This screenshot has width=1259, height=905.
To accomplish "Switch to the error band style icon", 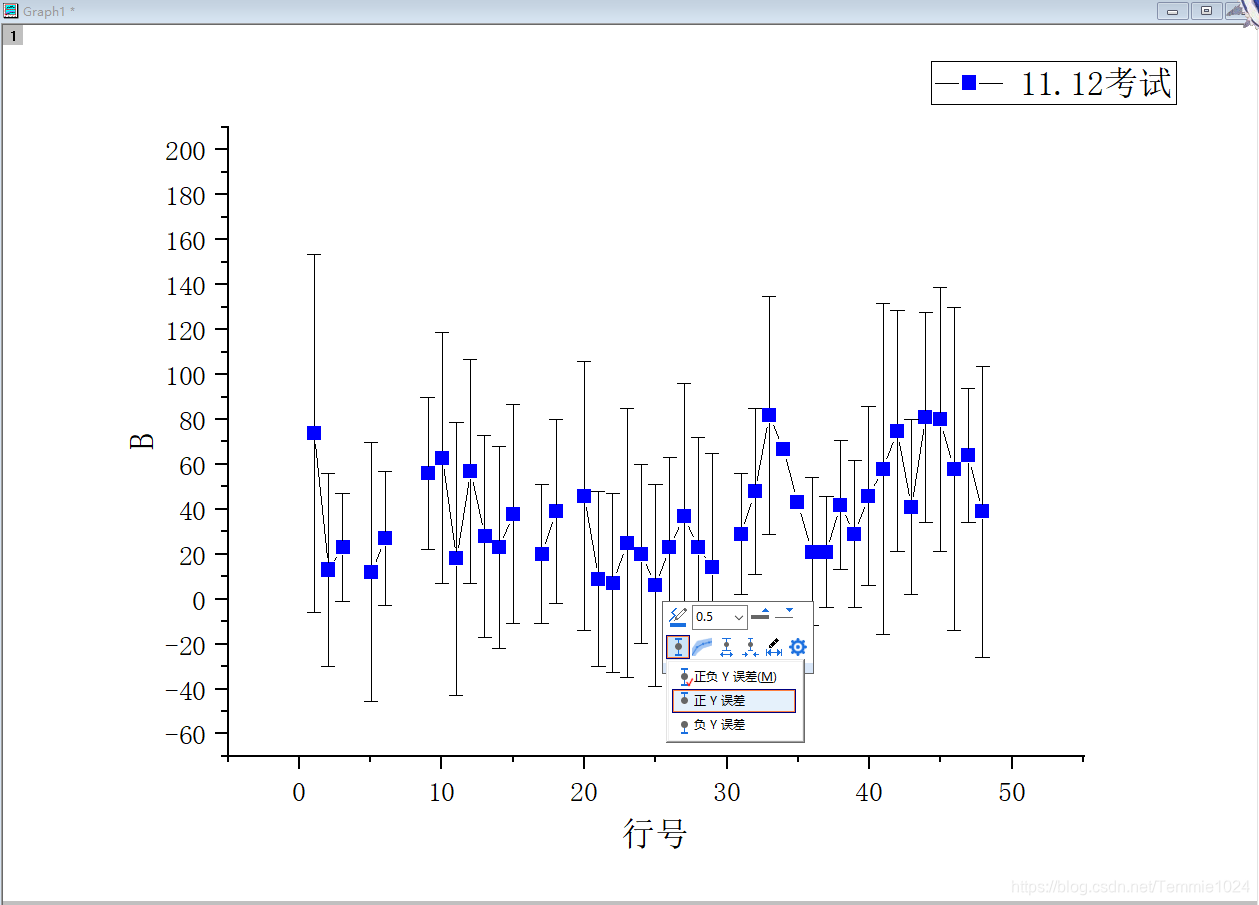I will tap(702, 647).
